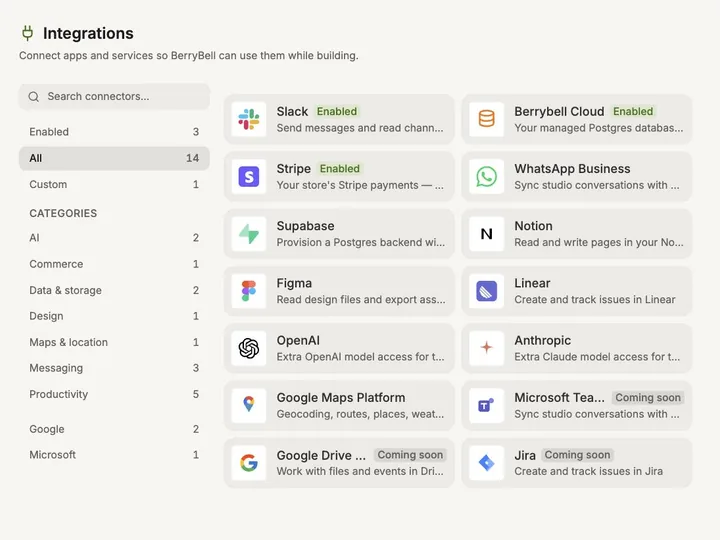Open the Custom connectors filter
Viewport: 720px width, 540px height.
coord(114,184)
